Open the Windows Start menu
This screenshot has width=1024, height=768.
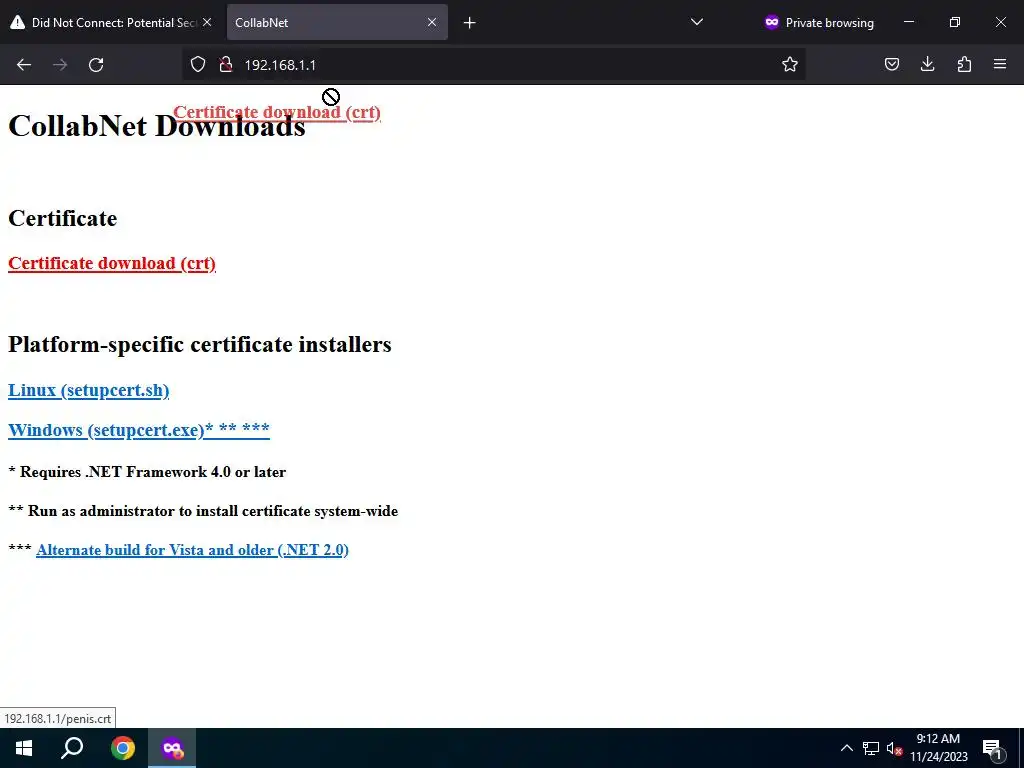click(x=24, y=748)
